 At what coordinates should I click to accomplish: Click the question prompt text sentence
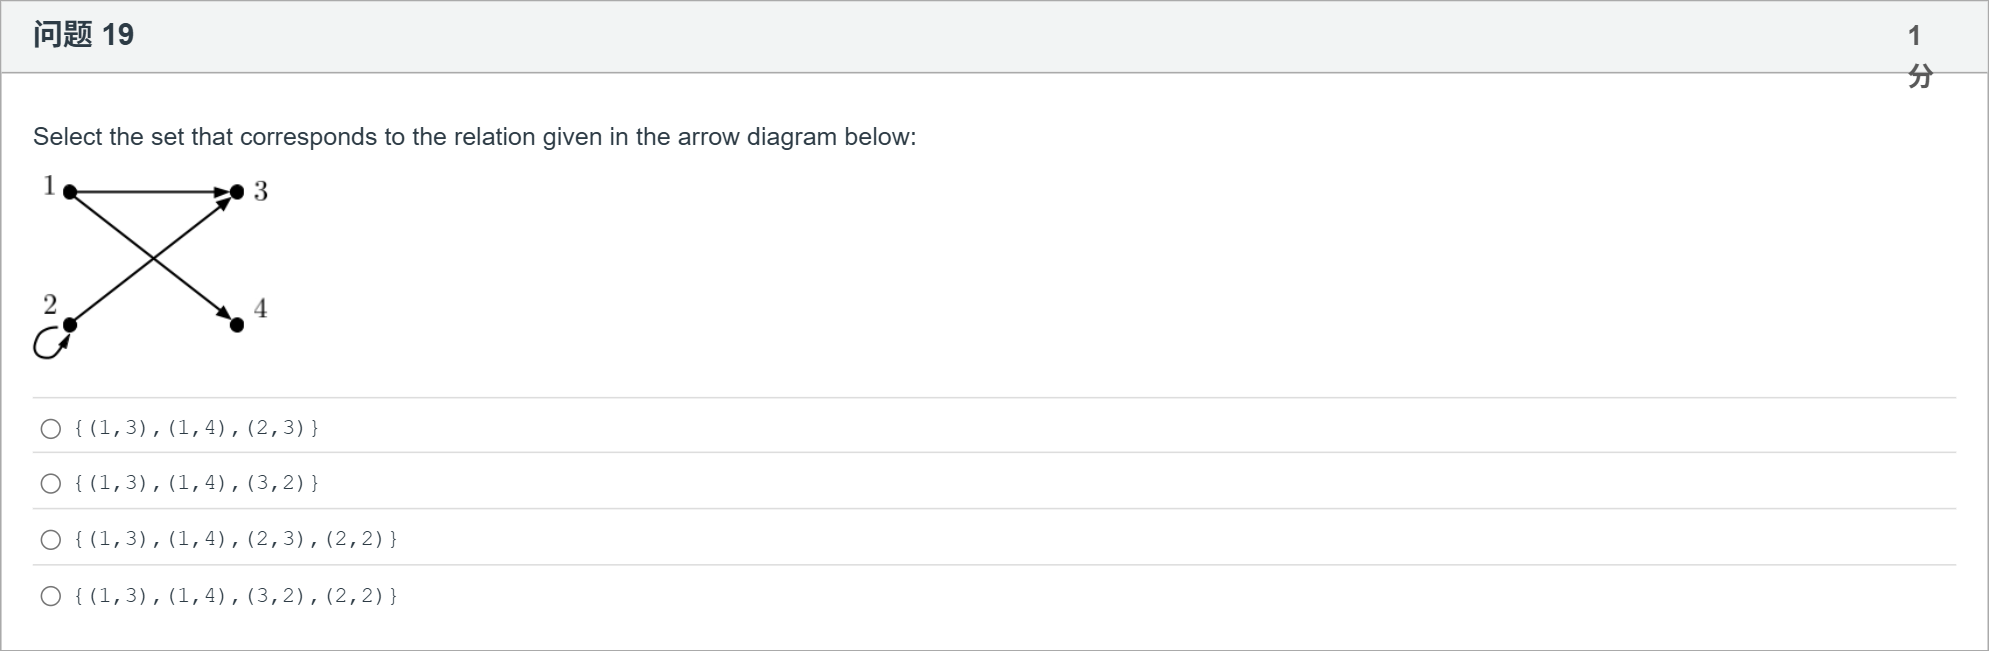(474, 137)
